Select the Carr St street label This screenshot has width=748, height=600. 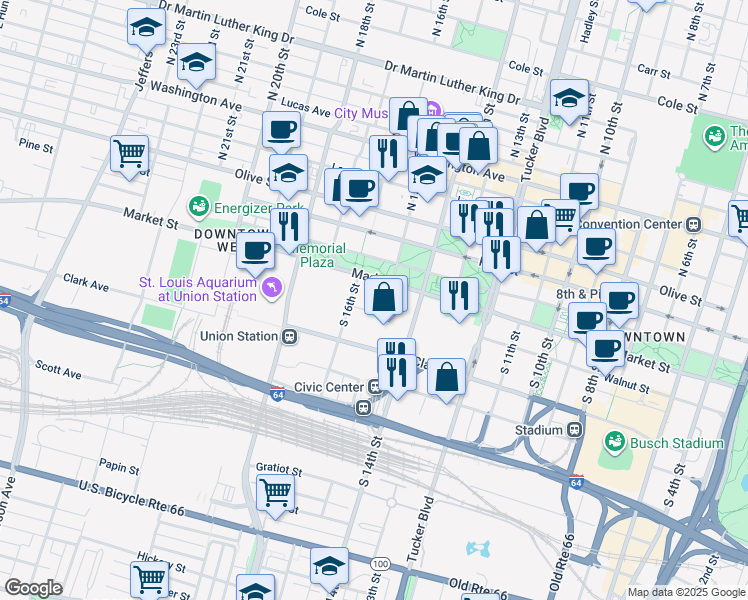pyautogui.click(x=654, y=71)
